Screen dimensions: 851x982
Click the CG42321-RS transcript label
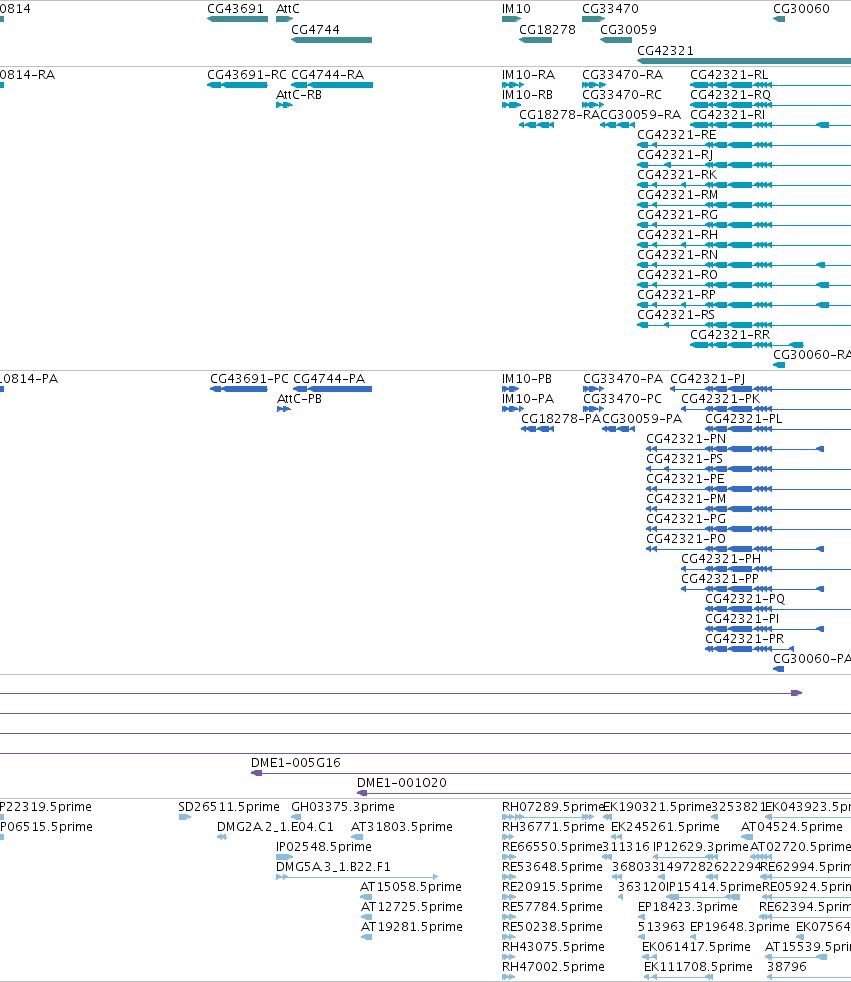[676, 315]
